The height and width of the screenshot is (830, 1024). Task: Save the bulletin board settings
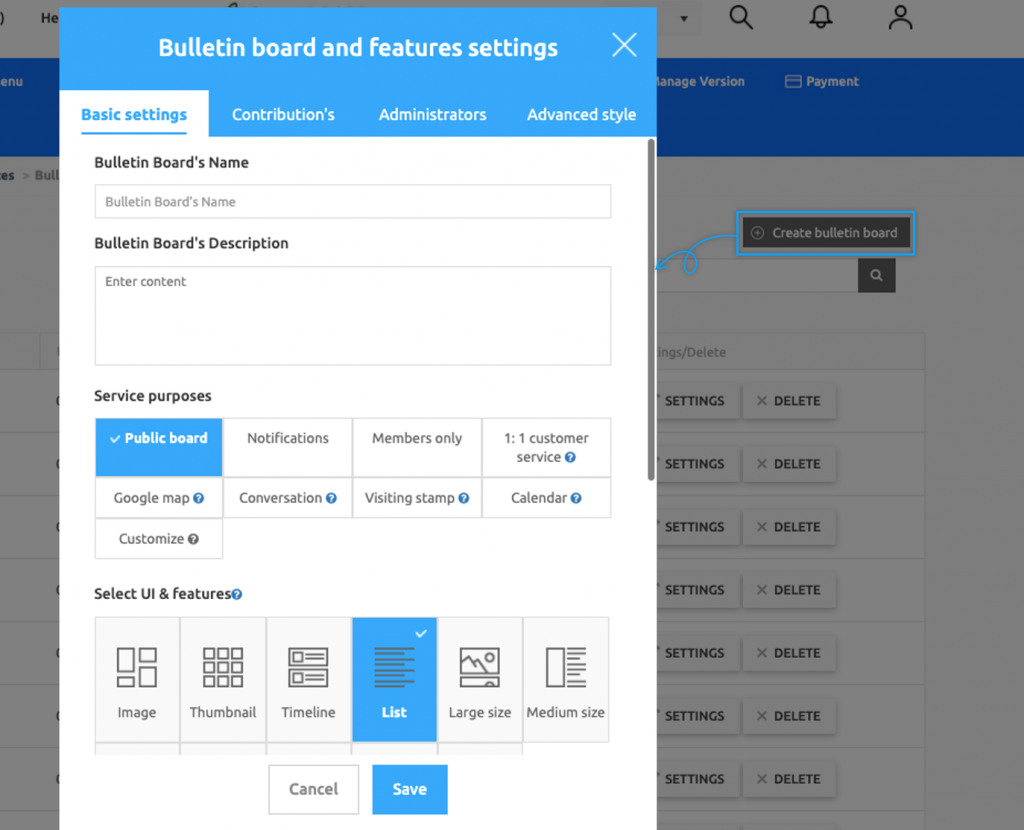[x=409, y=789]
